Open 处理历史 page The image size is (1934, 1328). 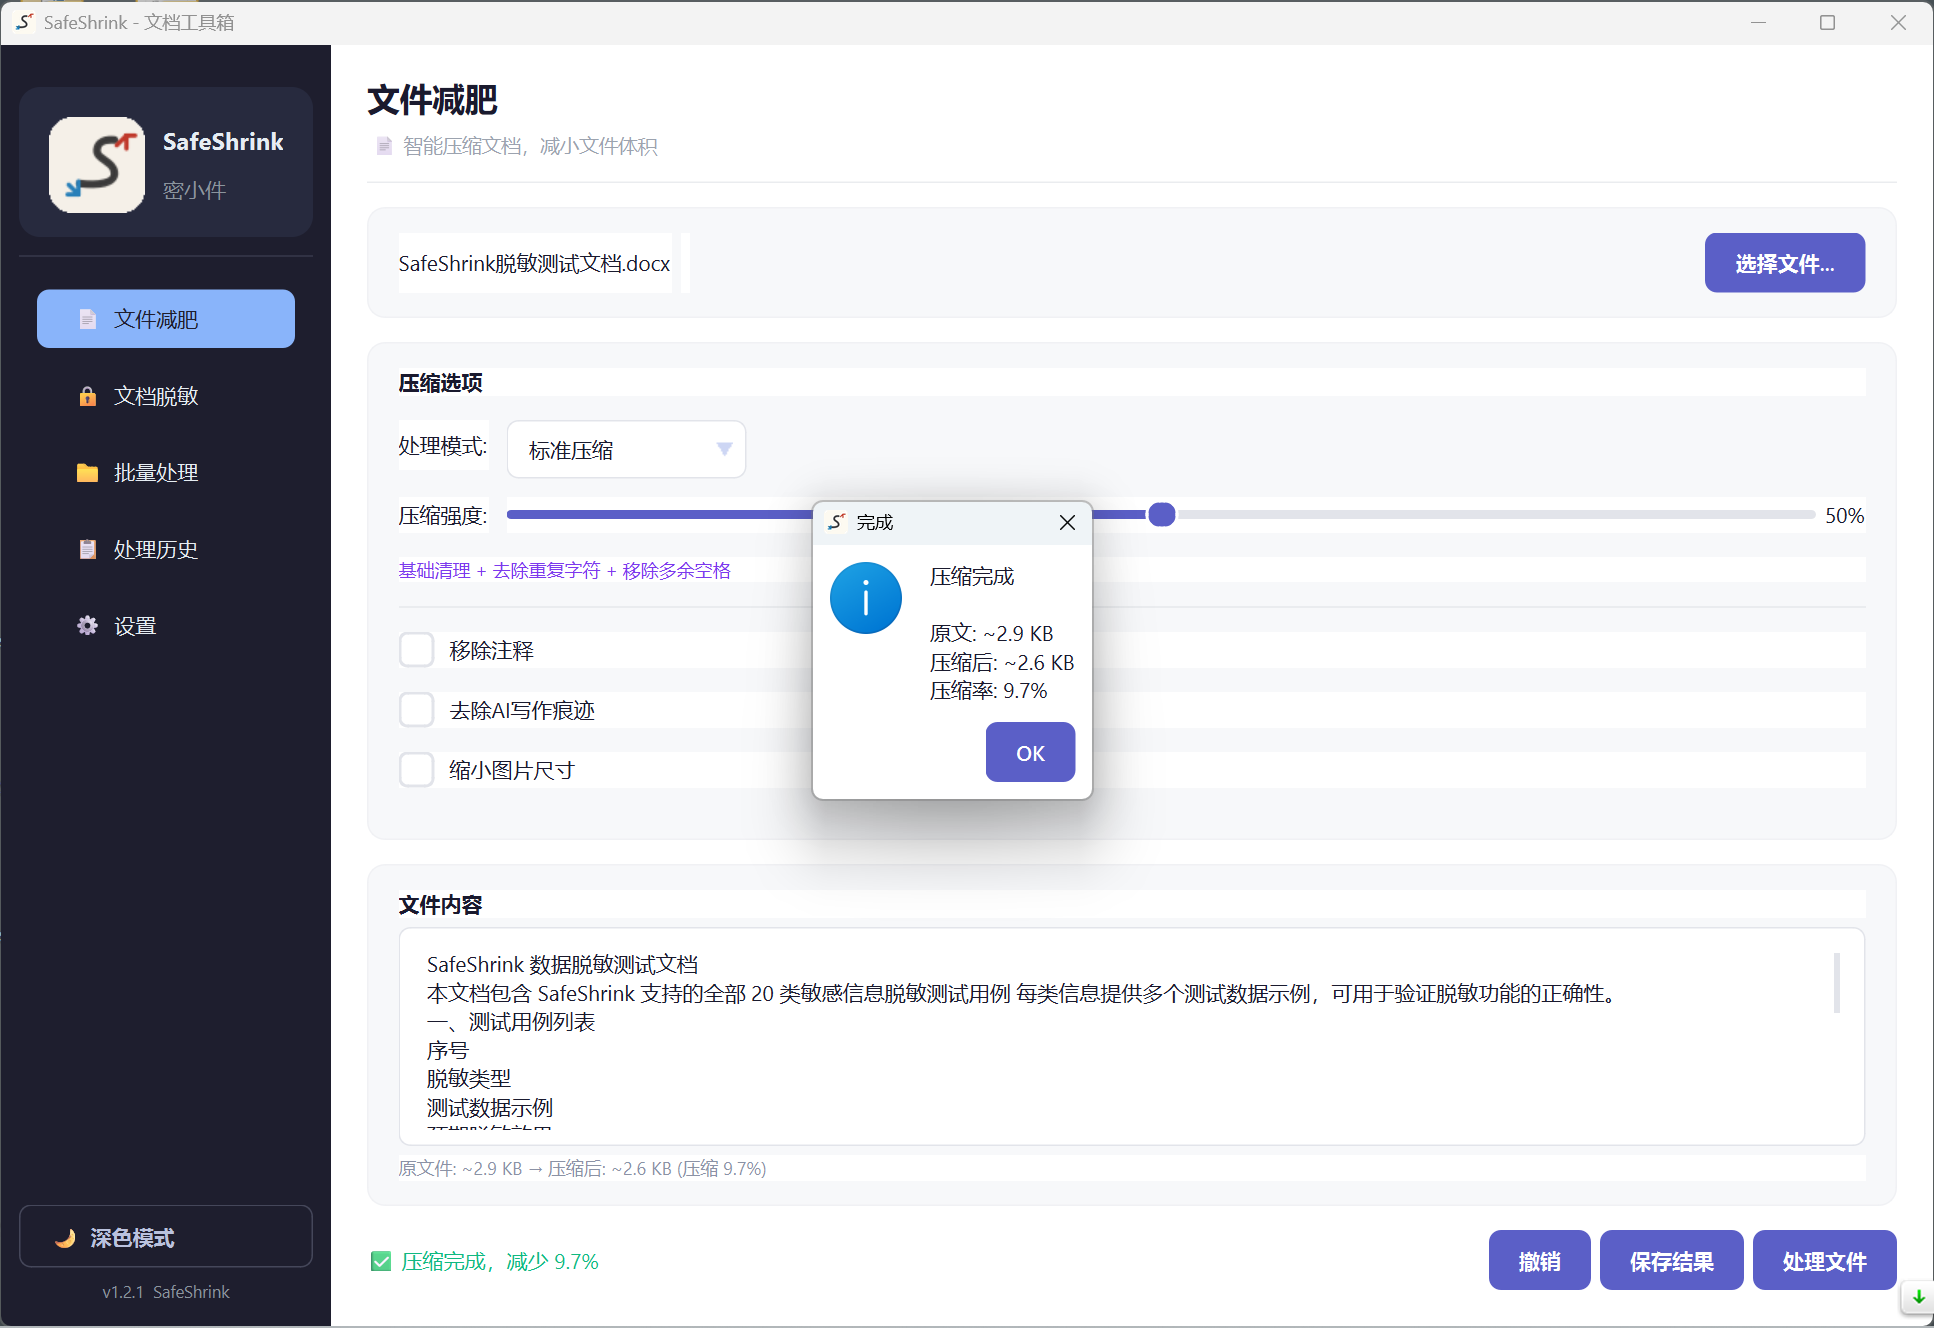[166, 549]
